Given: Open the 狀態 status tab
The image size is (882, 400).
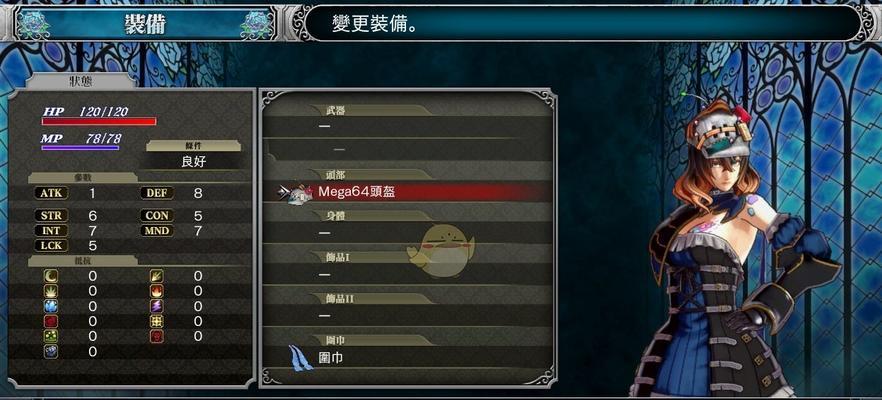Looking at the screenshot, I should coord(82,81).
